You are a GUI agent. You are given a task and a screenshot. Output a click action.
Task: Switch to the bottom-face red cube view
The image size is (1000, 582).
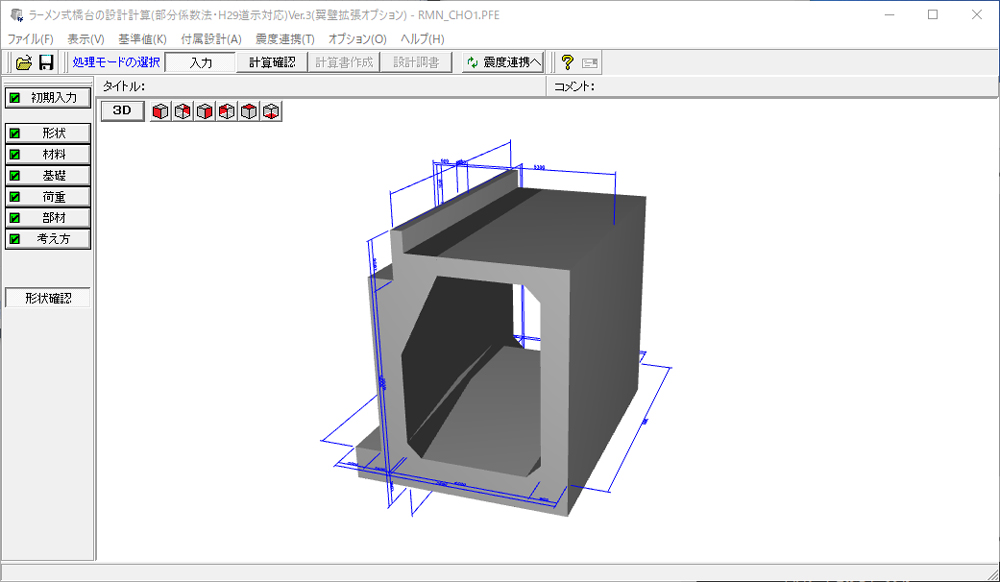[270, 111]
